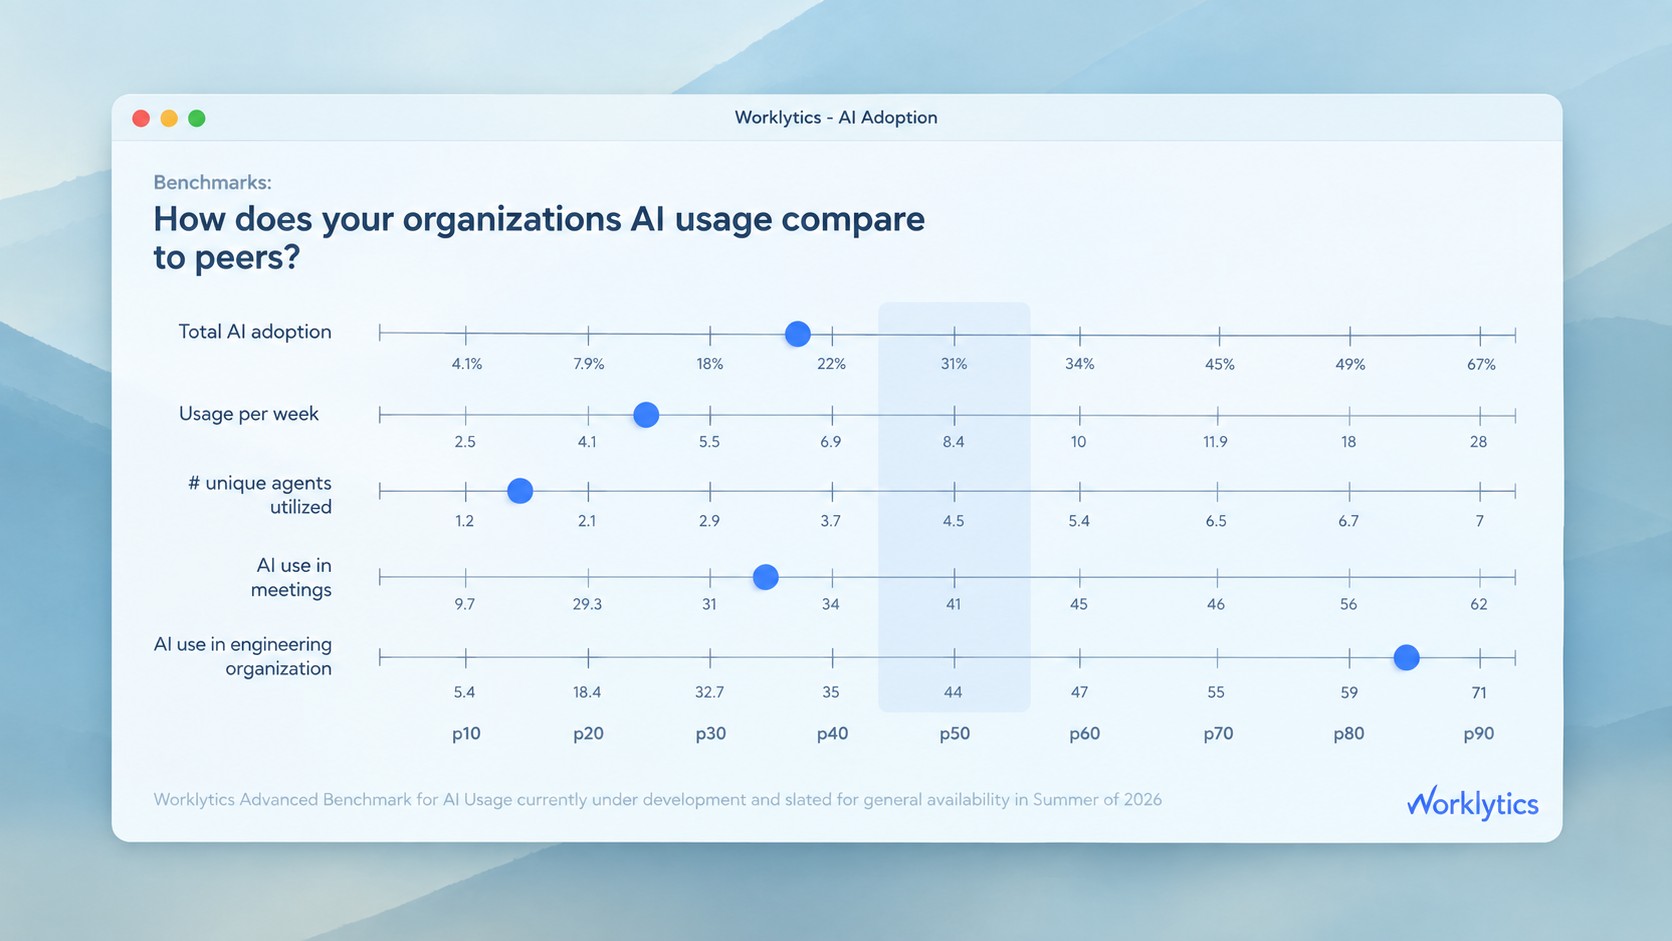Select the AI use in meetings marker dot

click(765, 577)
